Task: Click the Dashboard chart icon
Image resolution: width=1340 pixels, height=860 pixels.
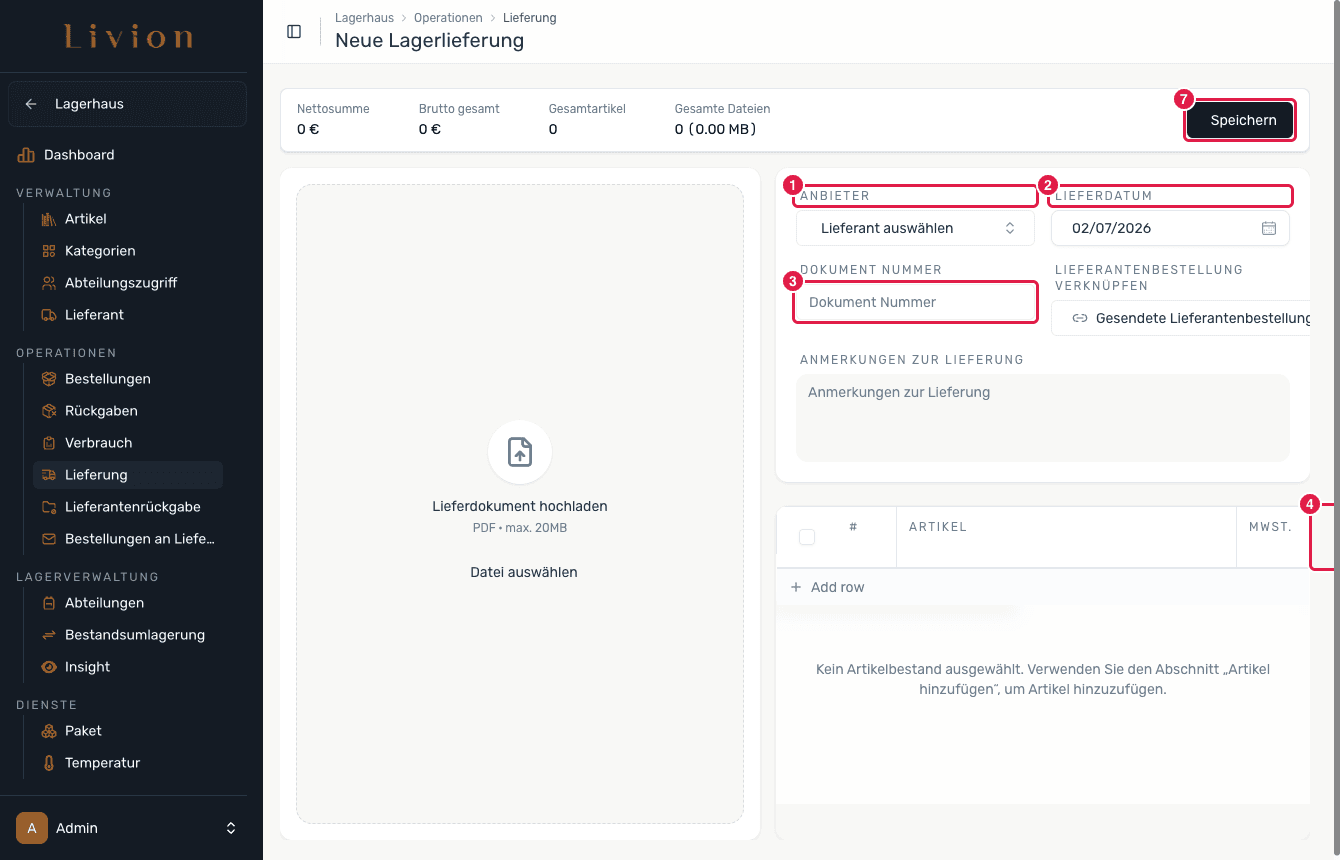Action: tap(26, 155)
